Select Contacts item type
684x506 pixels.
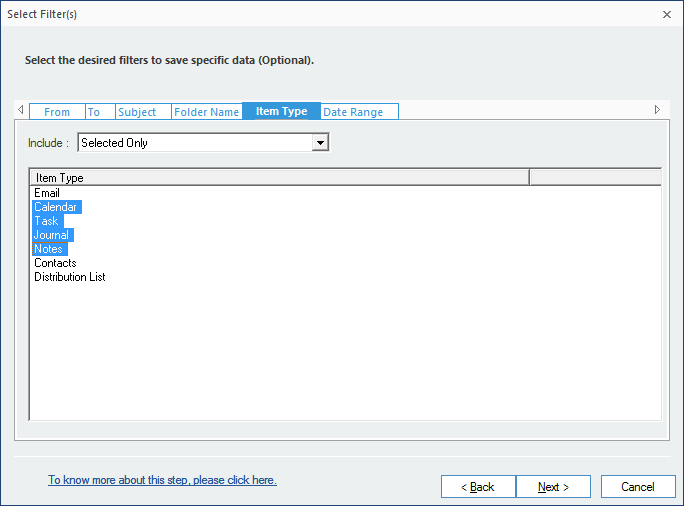[55, 263]
